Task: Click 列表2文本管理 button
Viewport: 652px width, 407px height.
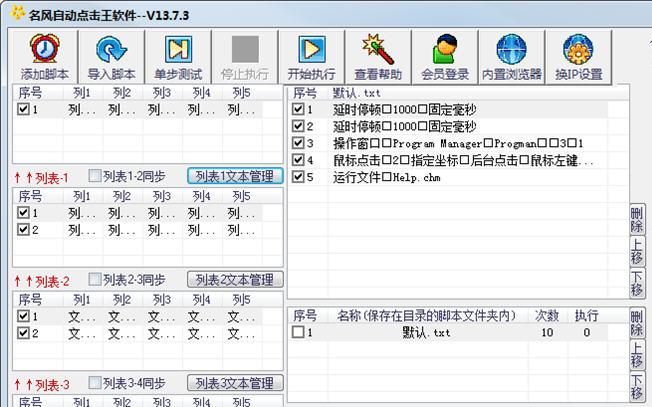Action: pos(234,280)
